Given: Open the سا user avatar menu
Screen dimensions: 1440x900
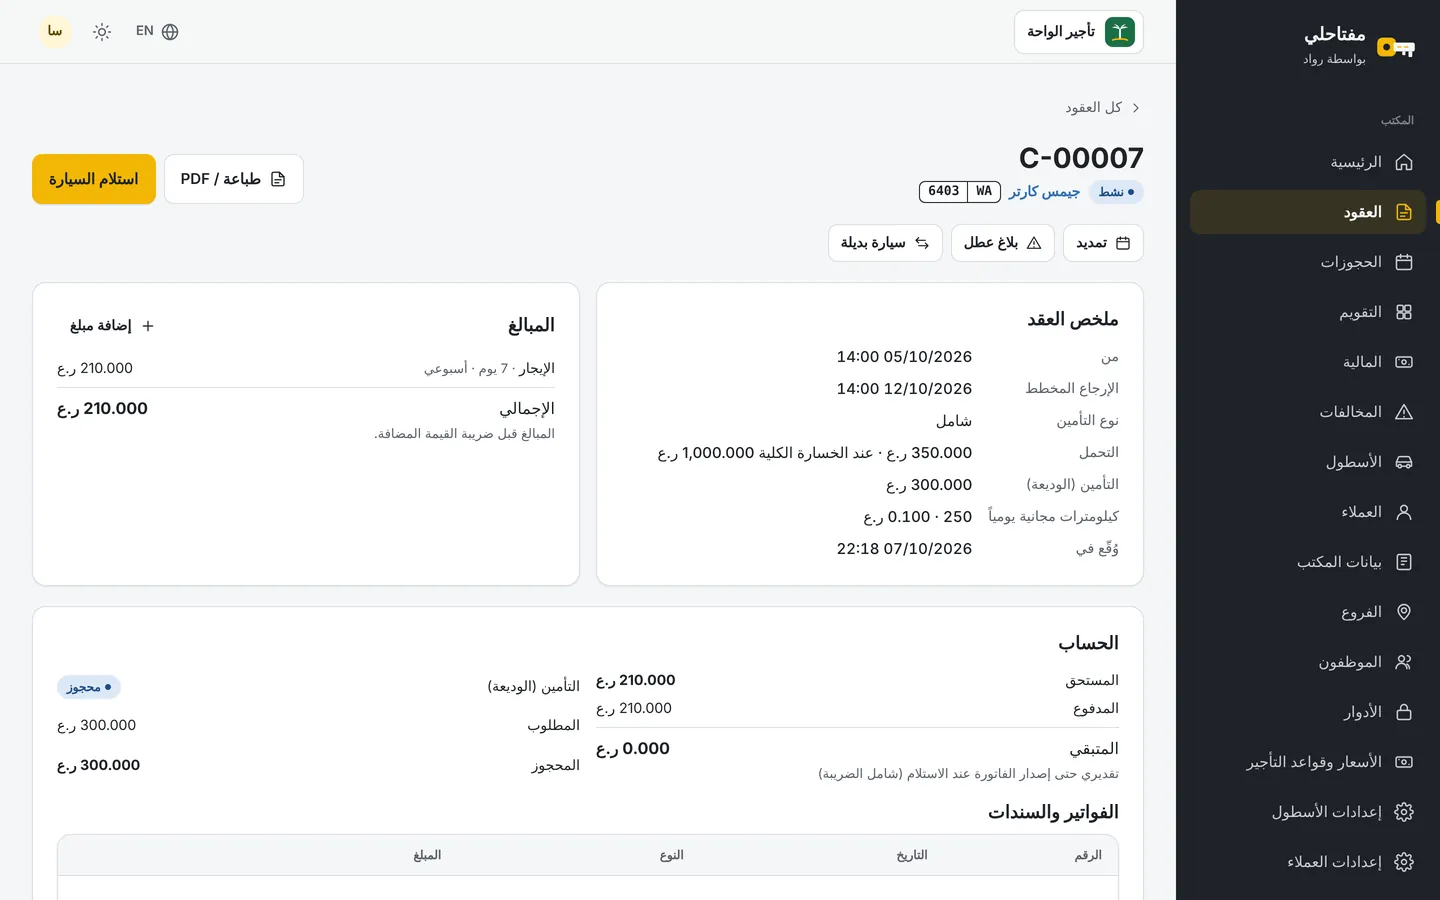Looking at the screenshot, I should (55, 32).
